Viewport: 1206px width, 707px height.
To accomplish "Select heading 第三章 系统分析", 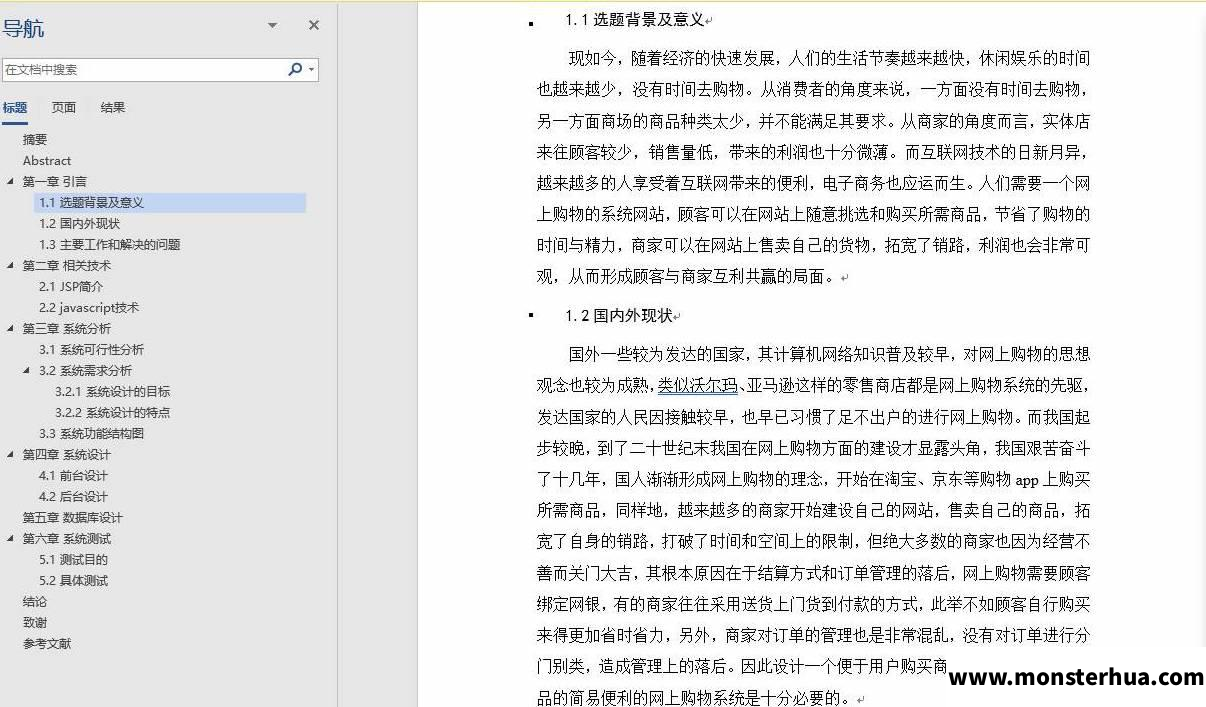I will [67, 329].
